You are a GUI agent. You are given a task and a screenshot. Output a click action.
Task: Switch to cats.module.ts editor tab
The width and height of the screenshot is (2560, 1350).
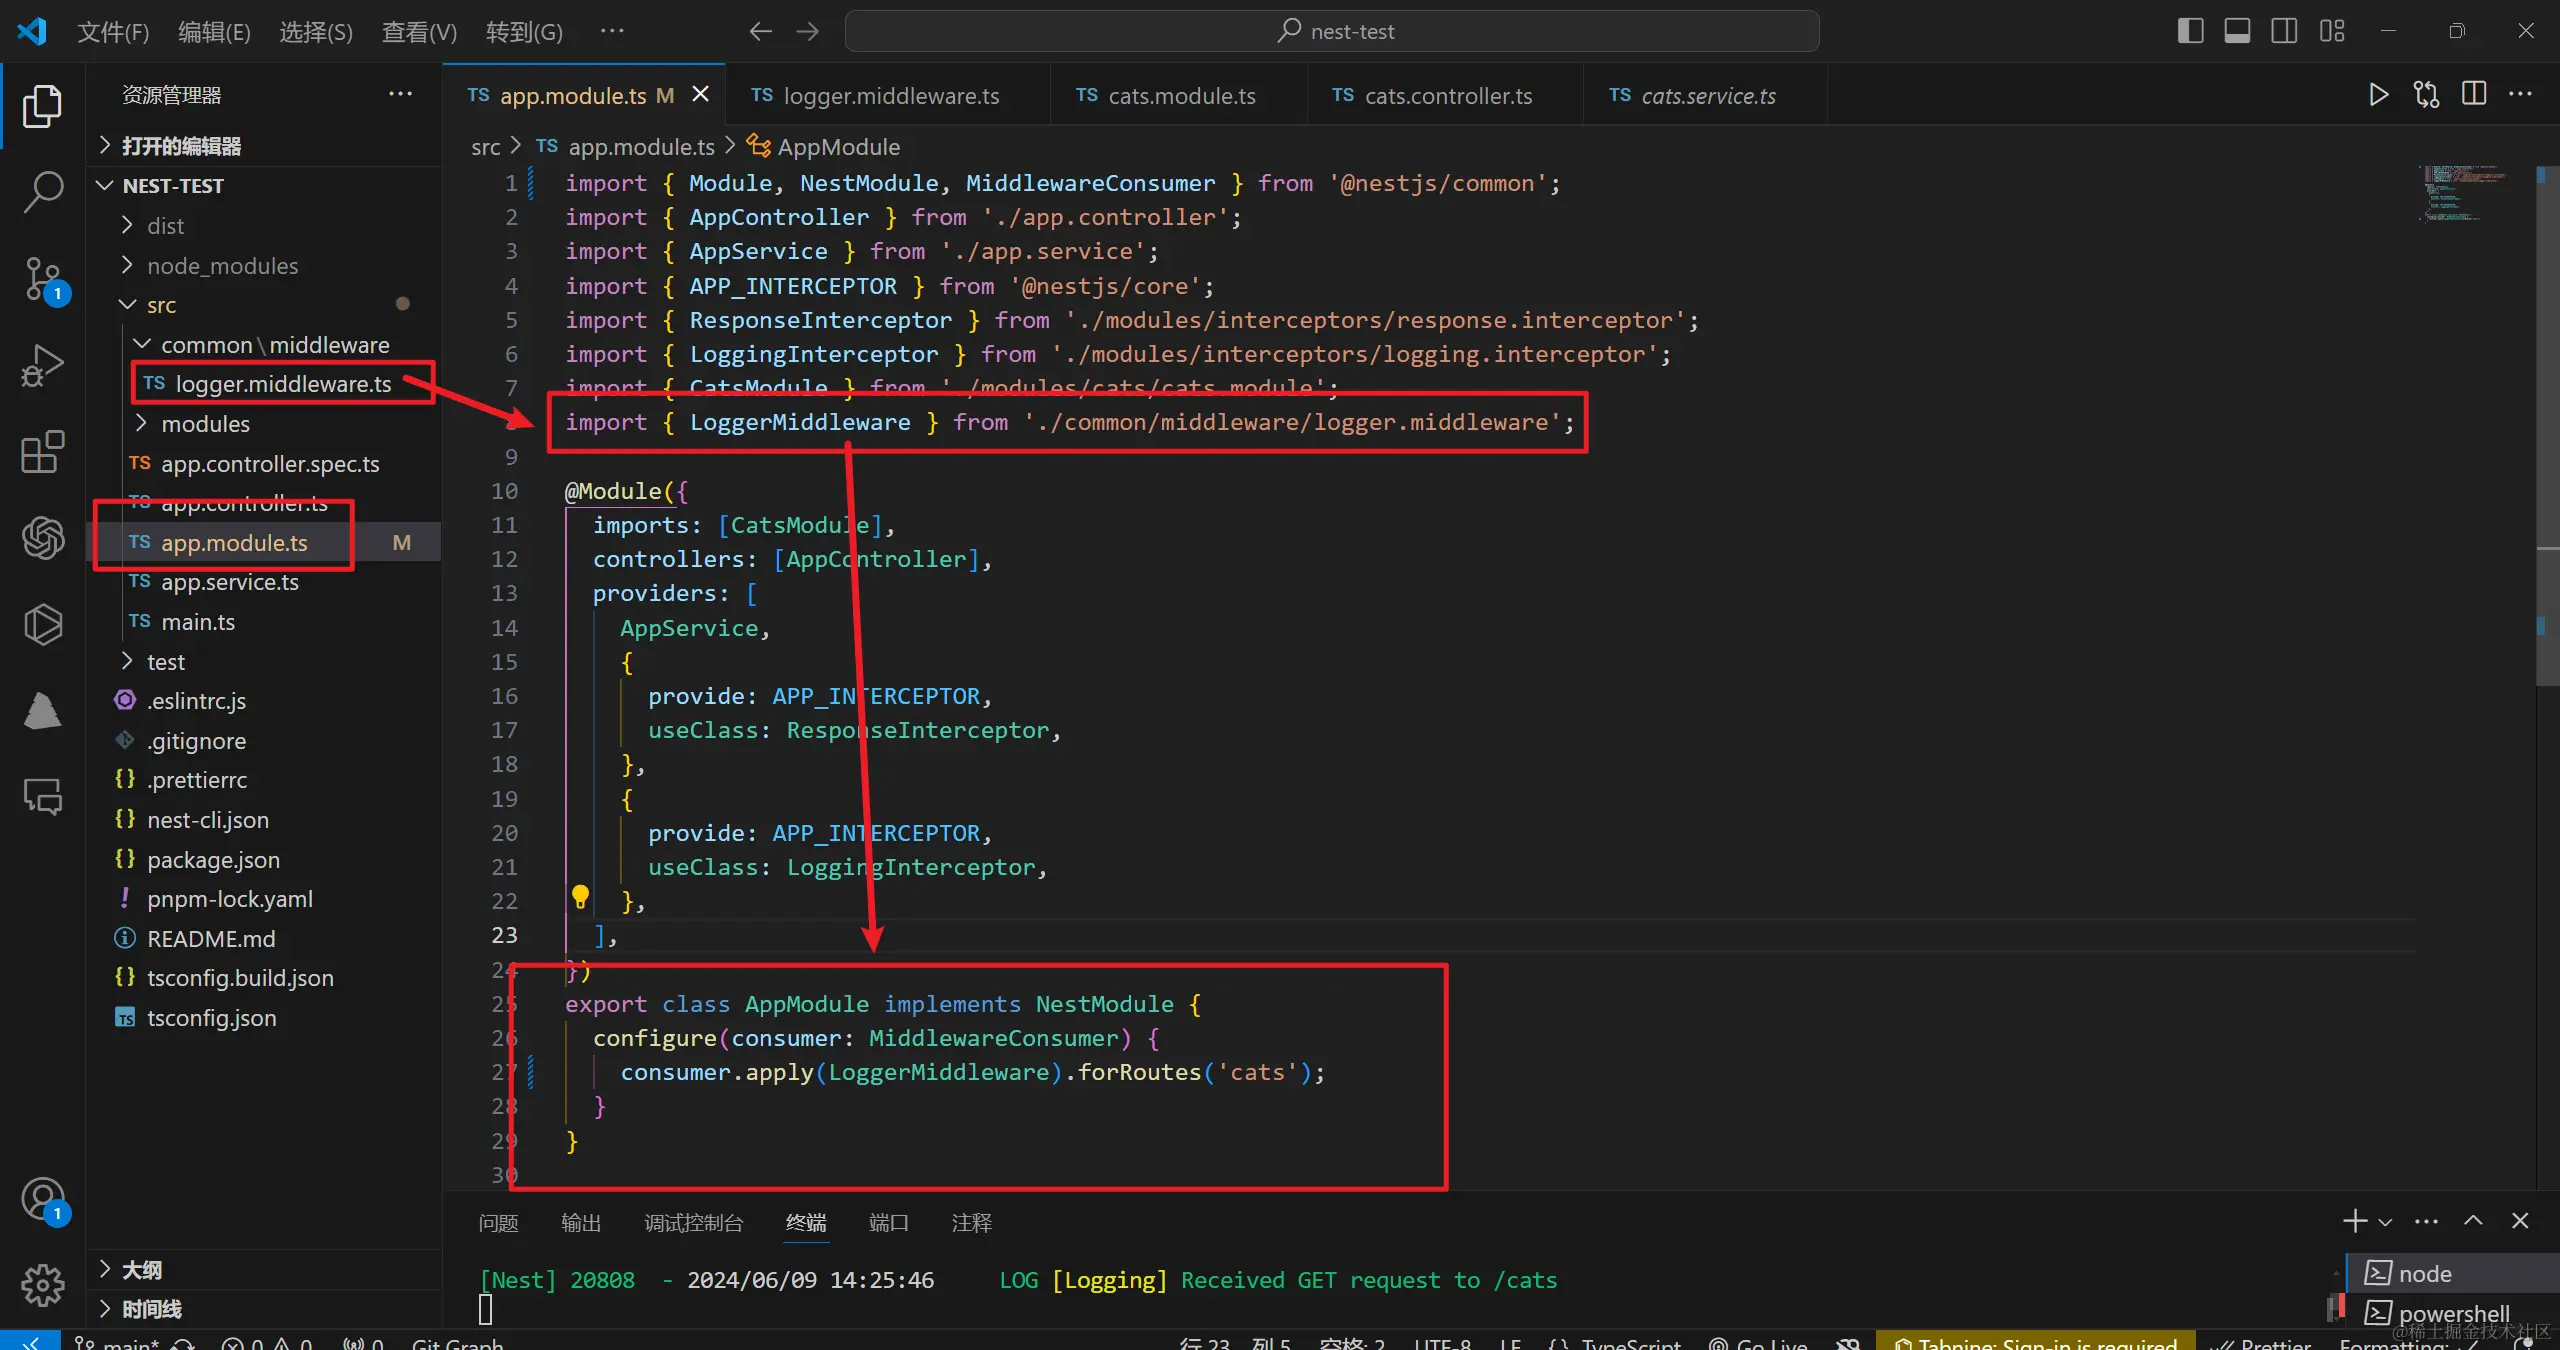[1177, 95]
